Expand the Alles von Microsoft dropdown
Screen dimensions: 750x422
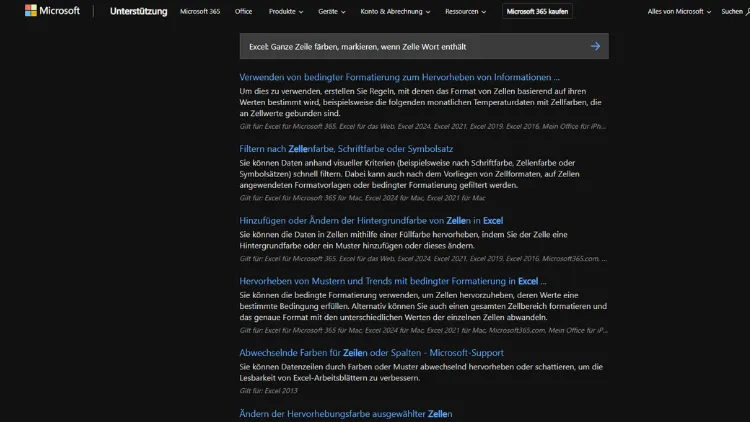[x=679, y=11]
